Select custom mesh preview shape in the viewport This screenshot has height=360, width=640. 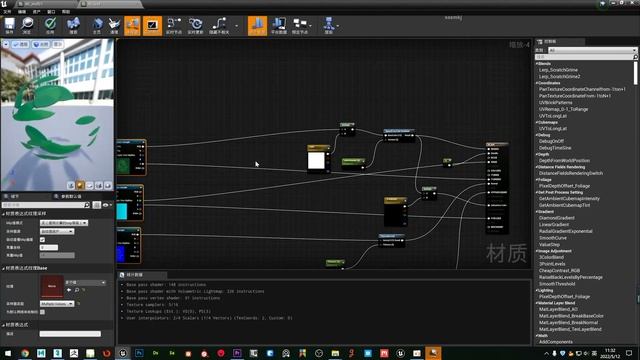point(108,186)
